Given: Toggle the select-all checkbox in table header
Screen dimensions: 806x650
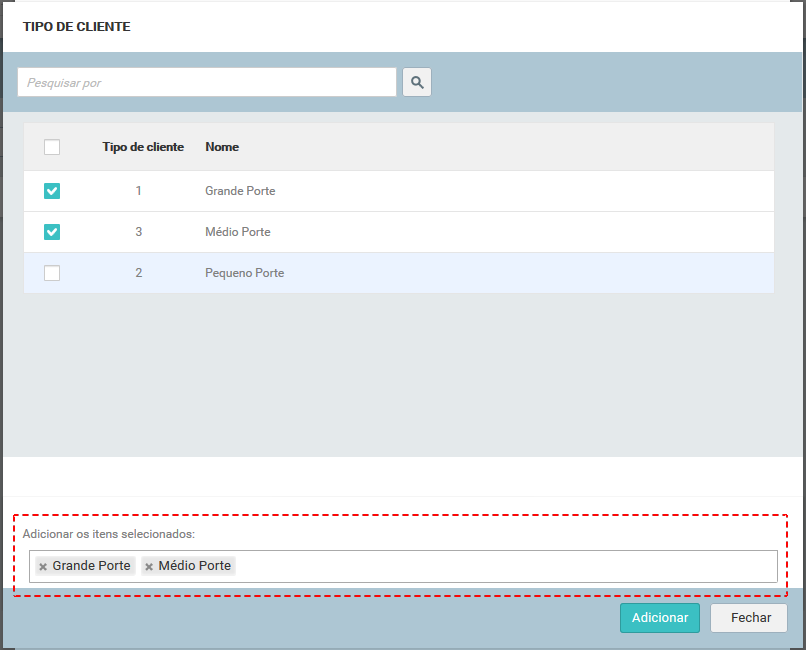Looking at the screenshot, I should 52,147.
